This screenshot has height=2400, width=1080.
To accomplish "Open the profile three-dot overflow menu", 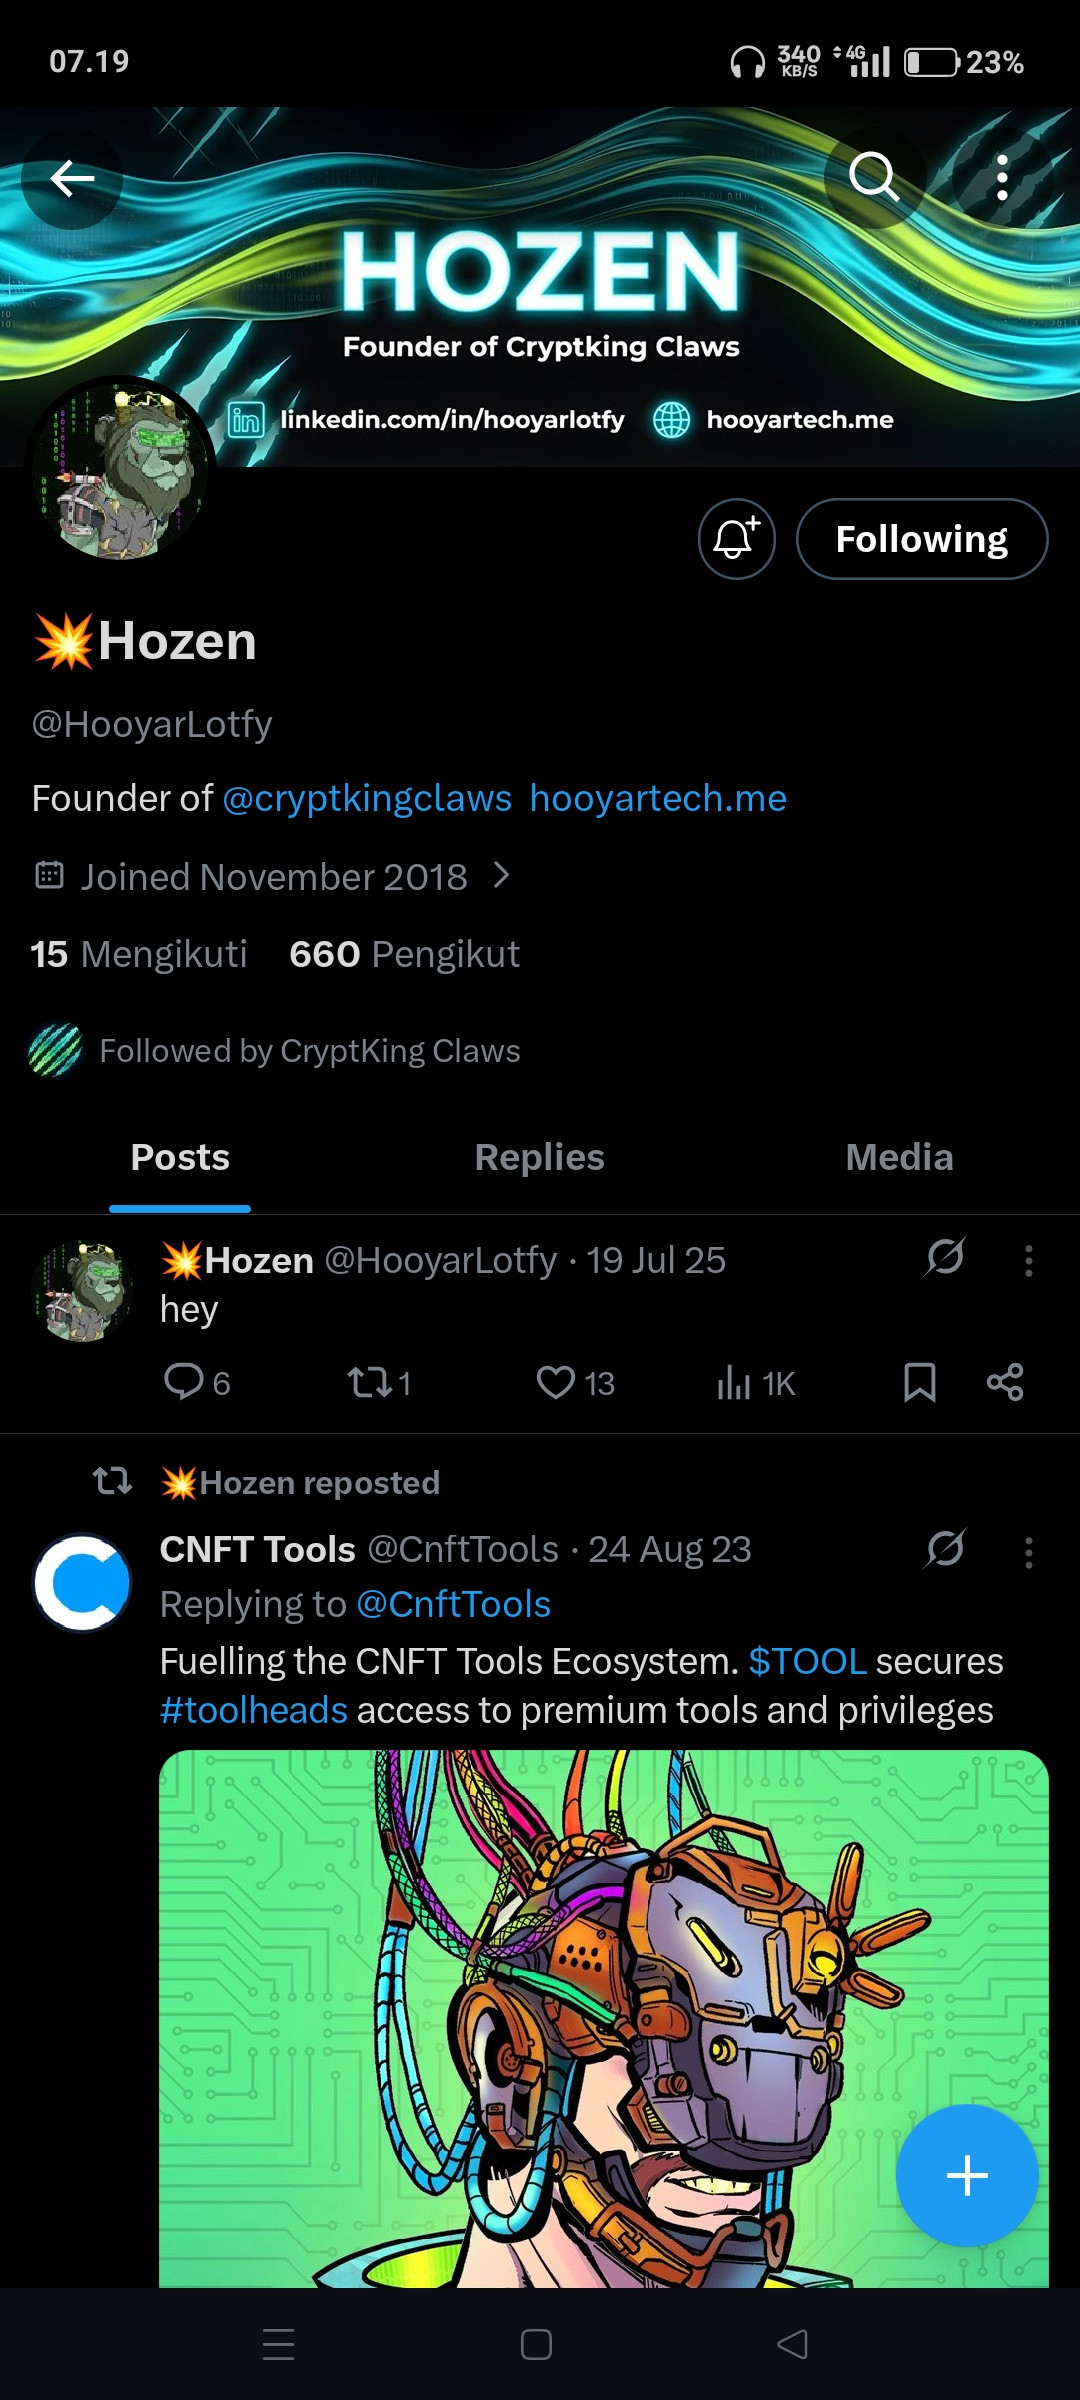I will click(x=1002, y=178).
